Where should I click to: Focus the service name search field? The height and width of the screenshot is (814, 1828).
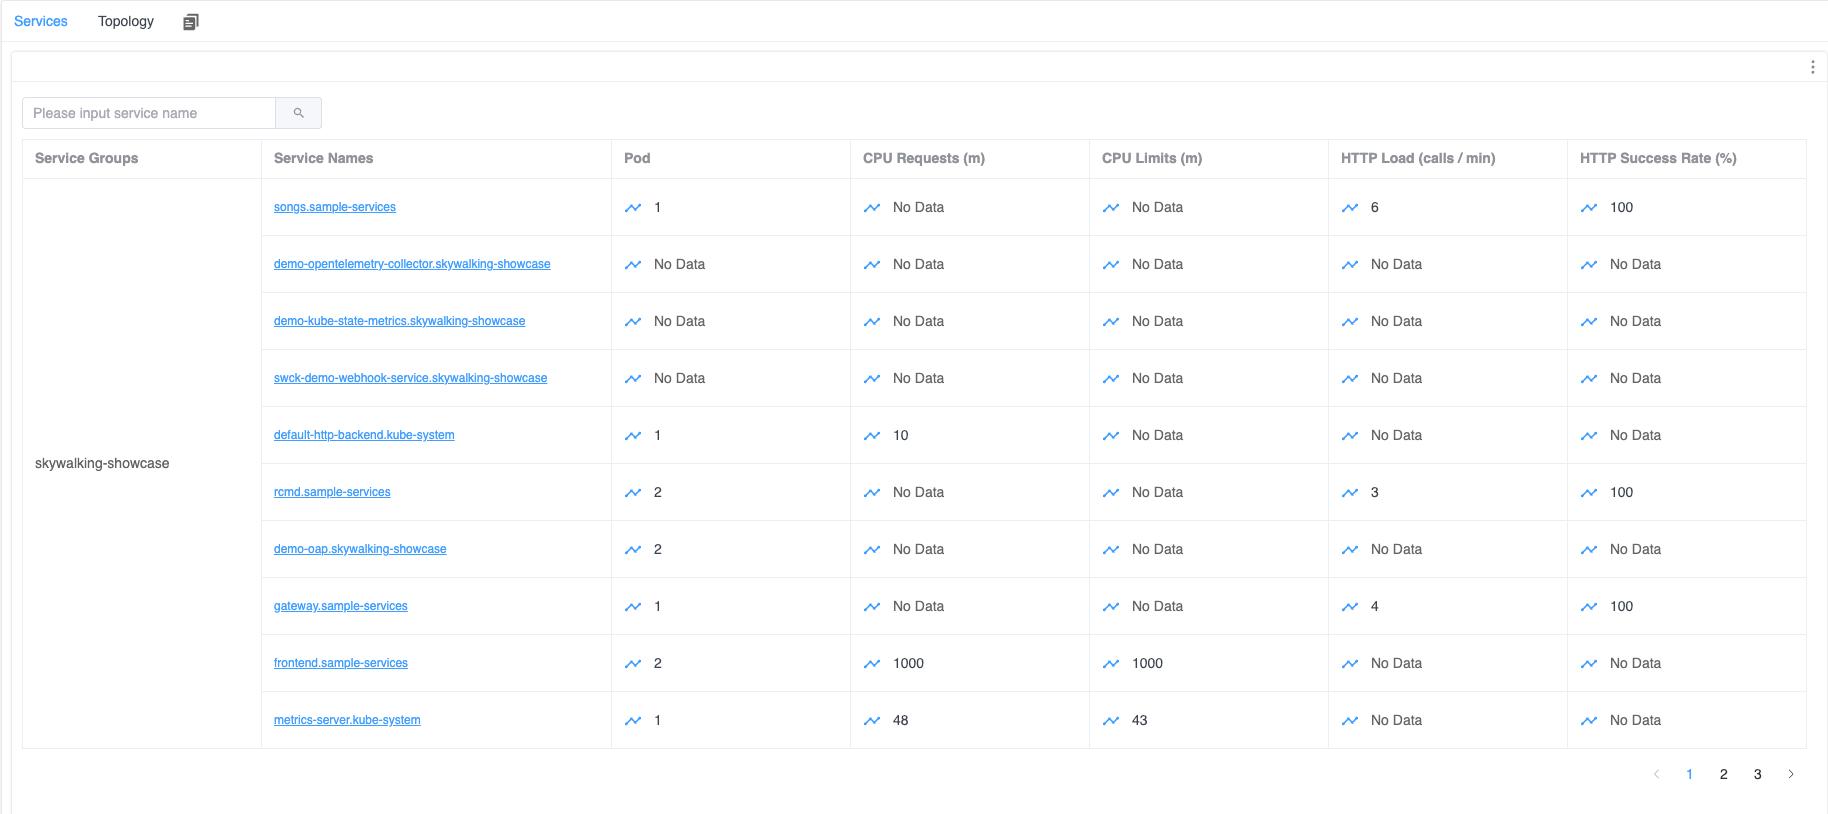coord(149,113)
